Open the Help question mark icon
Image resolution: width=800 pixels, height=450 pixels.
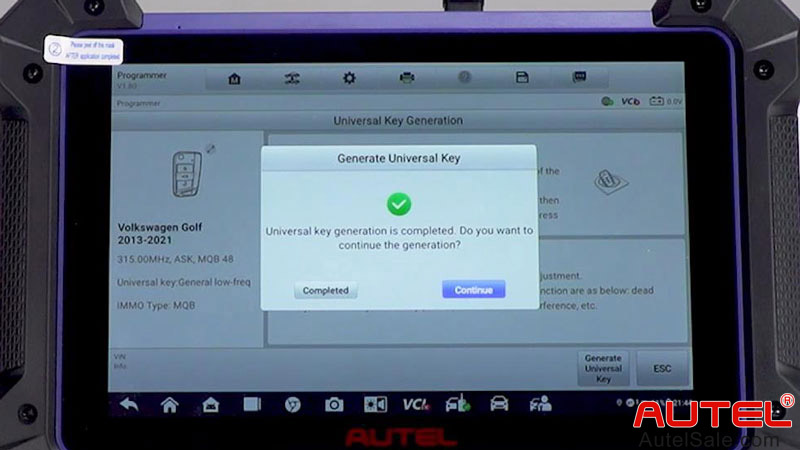pos(464,77)
